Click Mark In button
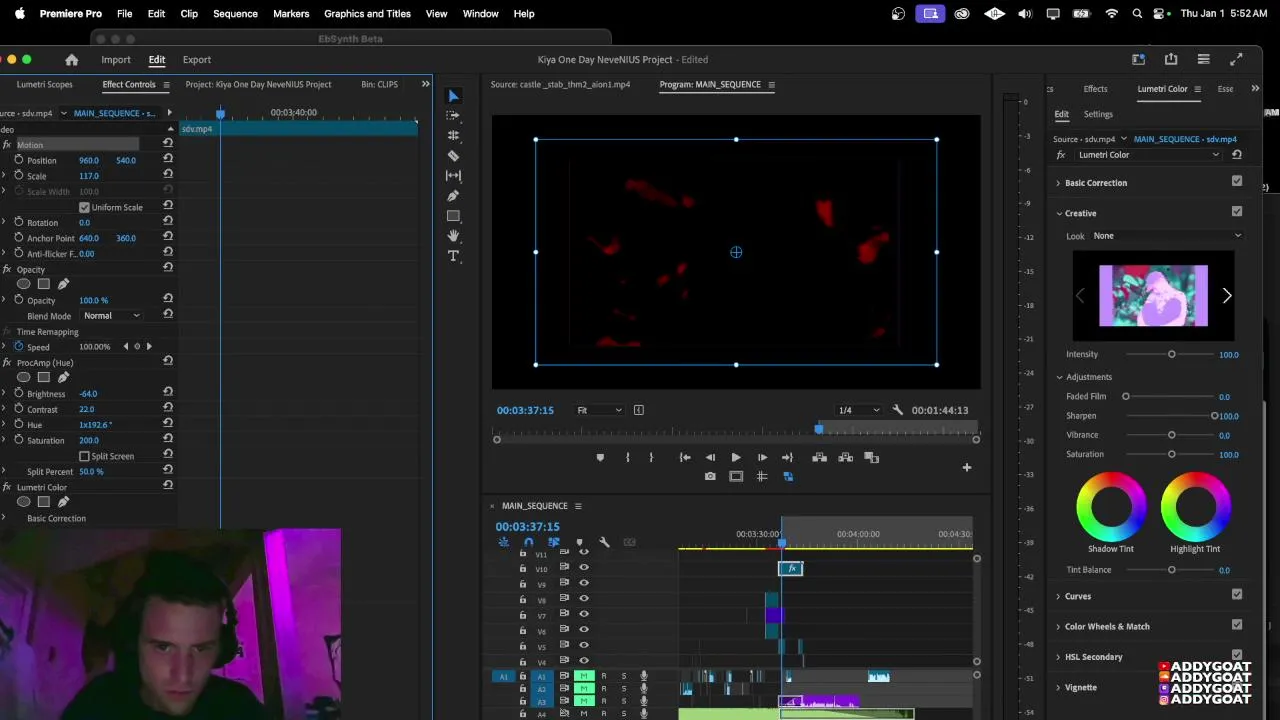 (x=628, y=458)
